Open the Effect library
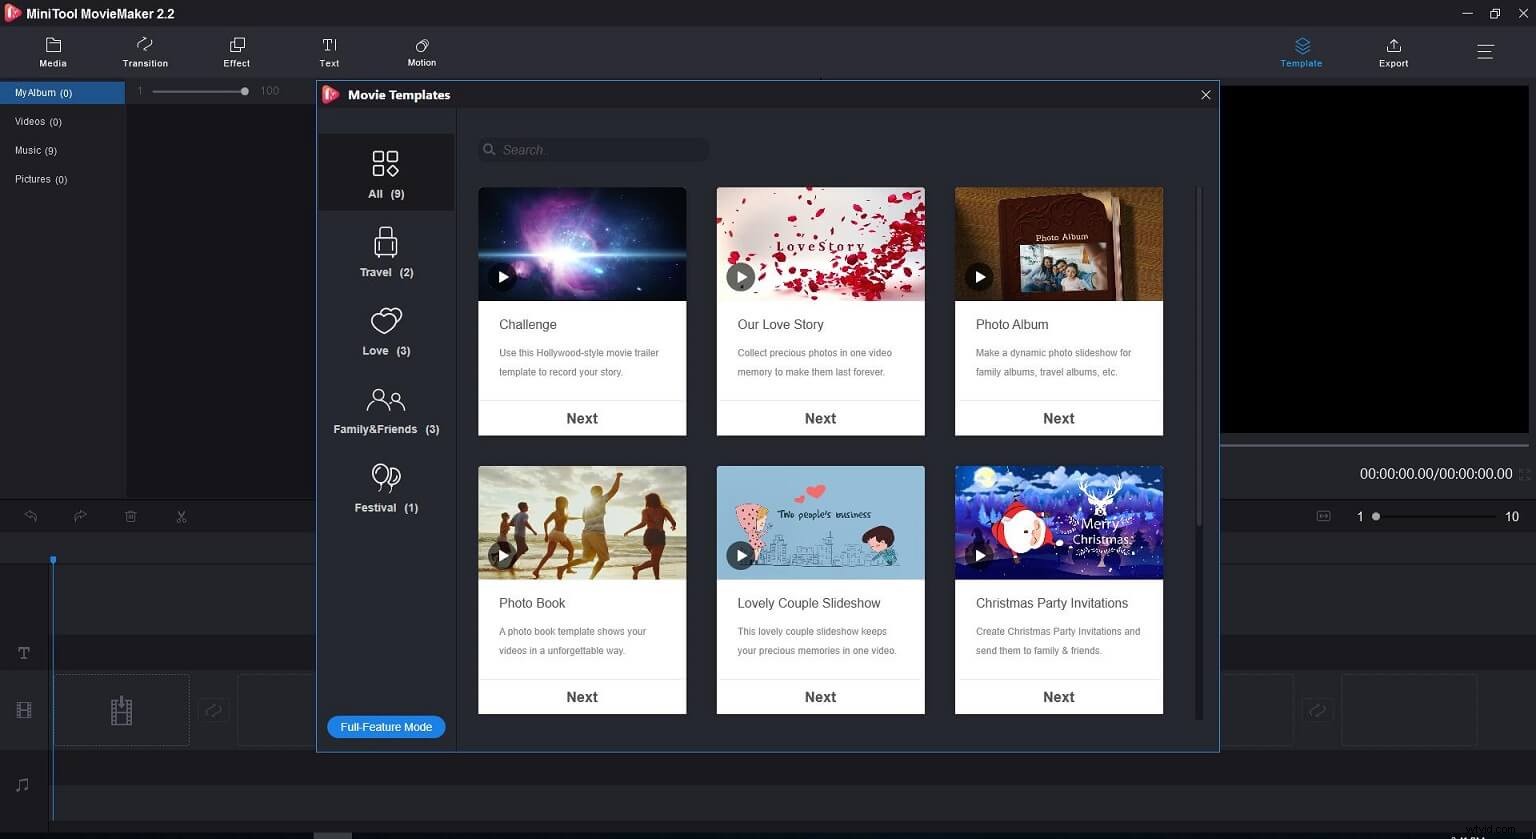Image resolution: width=1536 pixels, height=839 pixels. pyautogui.click(x=237, y=52)
